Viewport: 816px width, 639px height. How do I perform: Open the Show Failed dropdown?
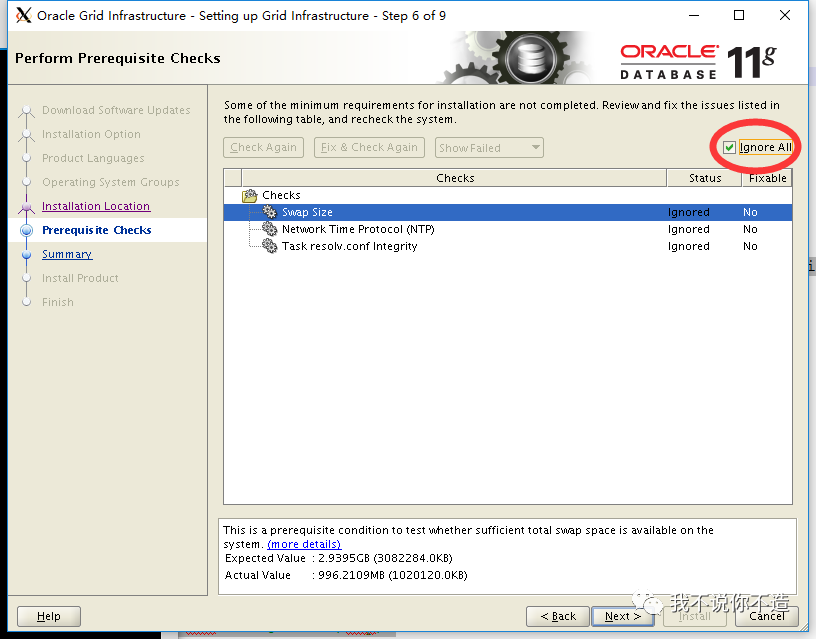[x=489, y=148]
